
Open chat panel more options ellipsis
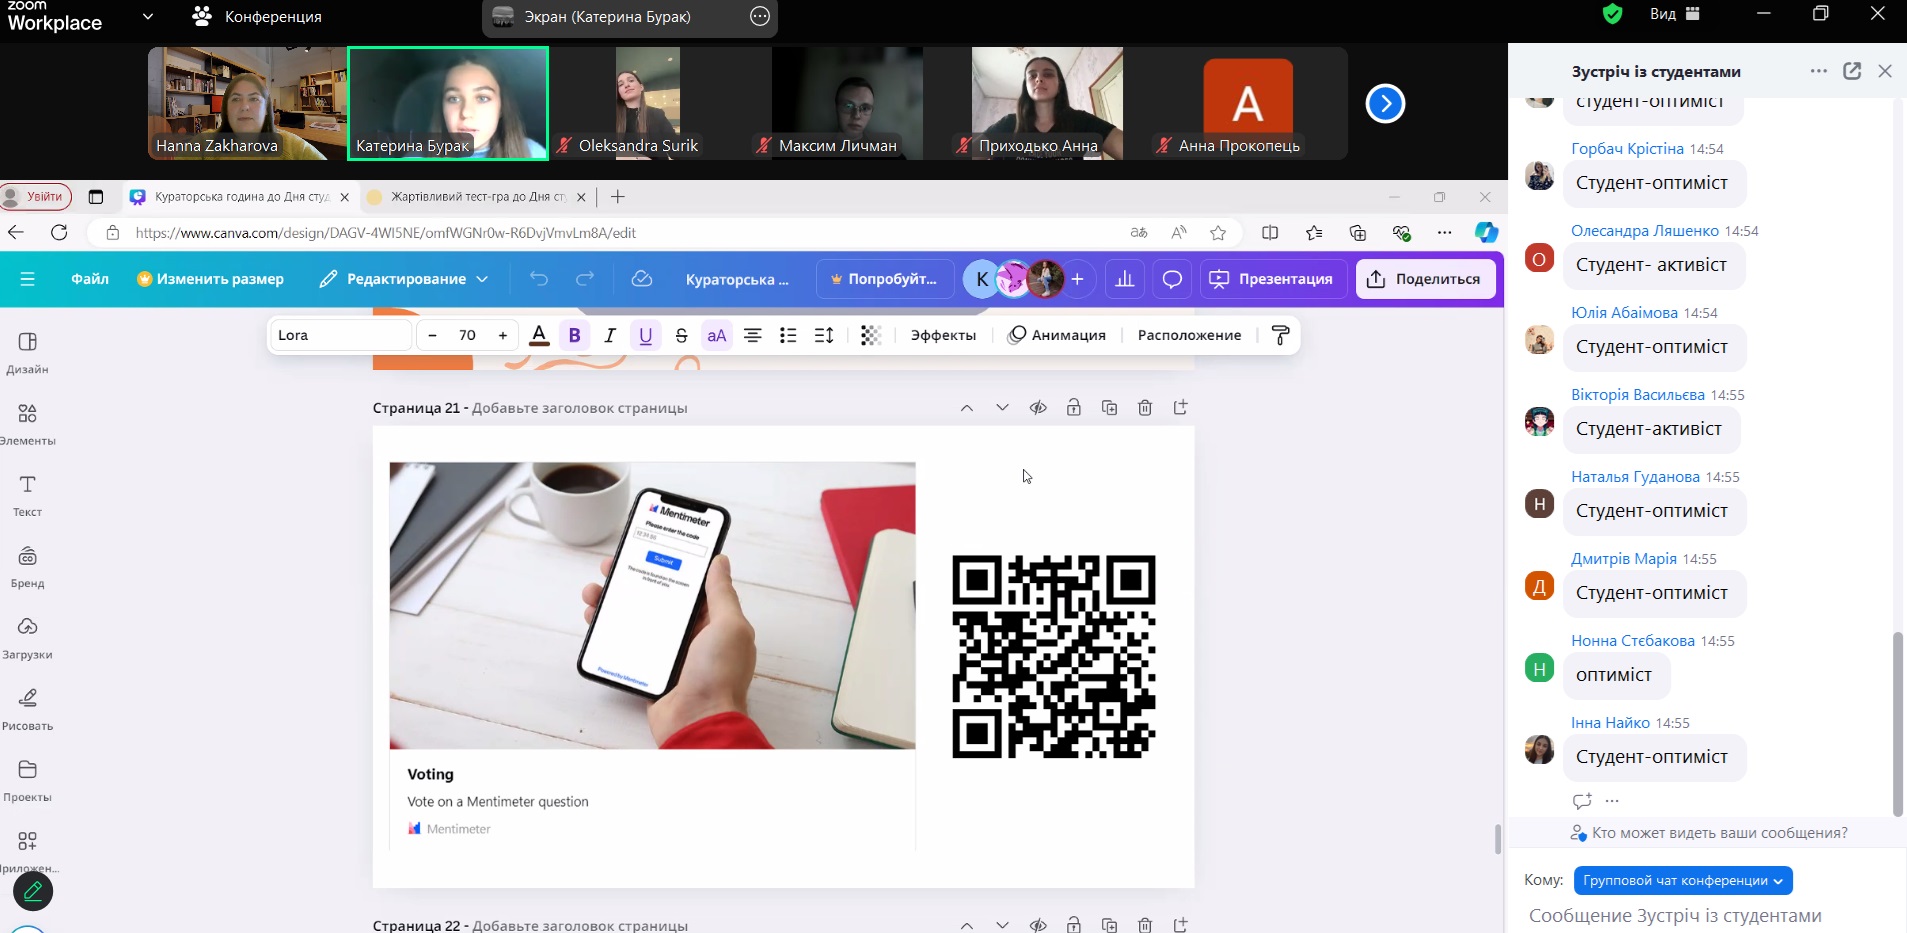(1819, 71)
